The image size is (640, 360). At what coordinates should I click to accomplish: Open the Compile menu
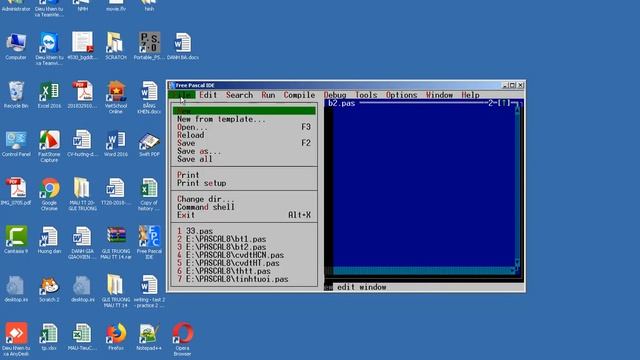299,95
